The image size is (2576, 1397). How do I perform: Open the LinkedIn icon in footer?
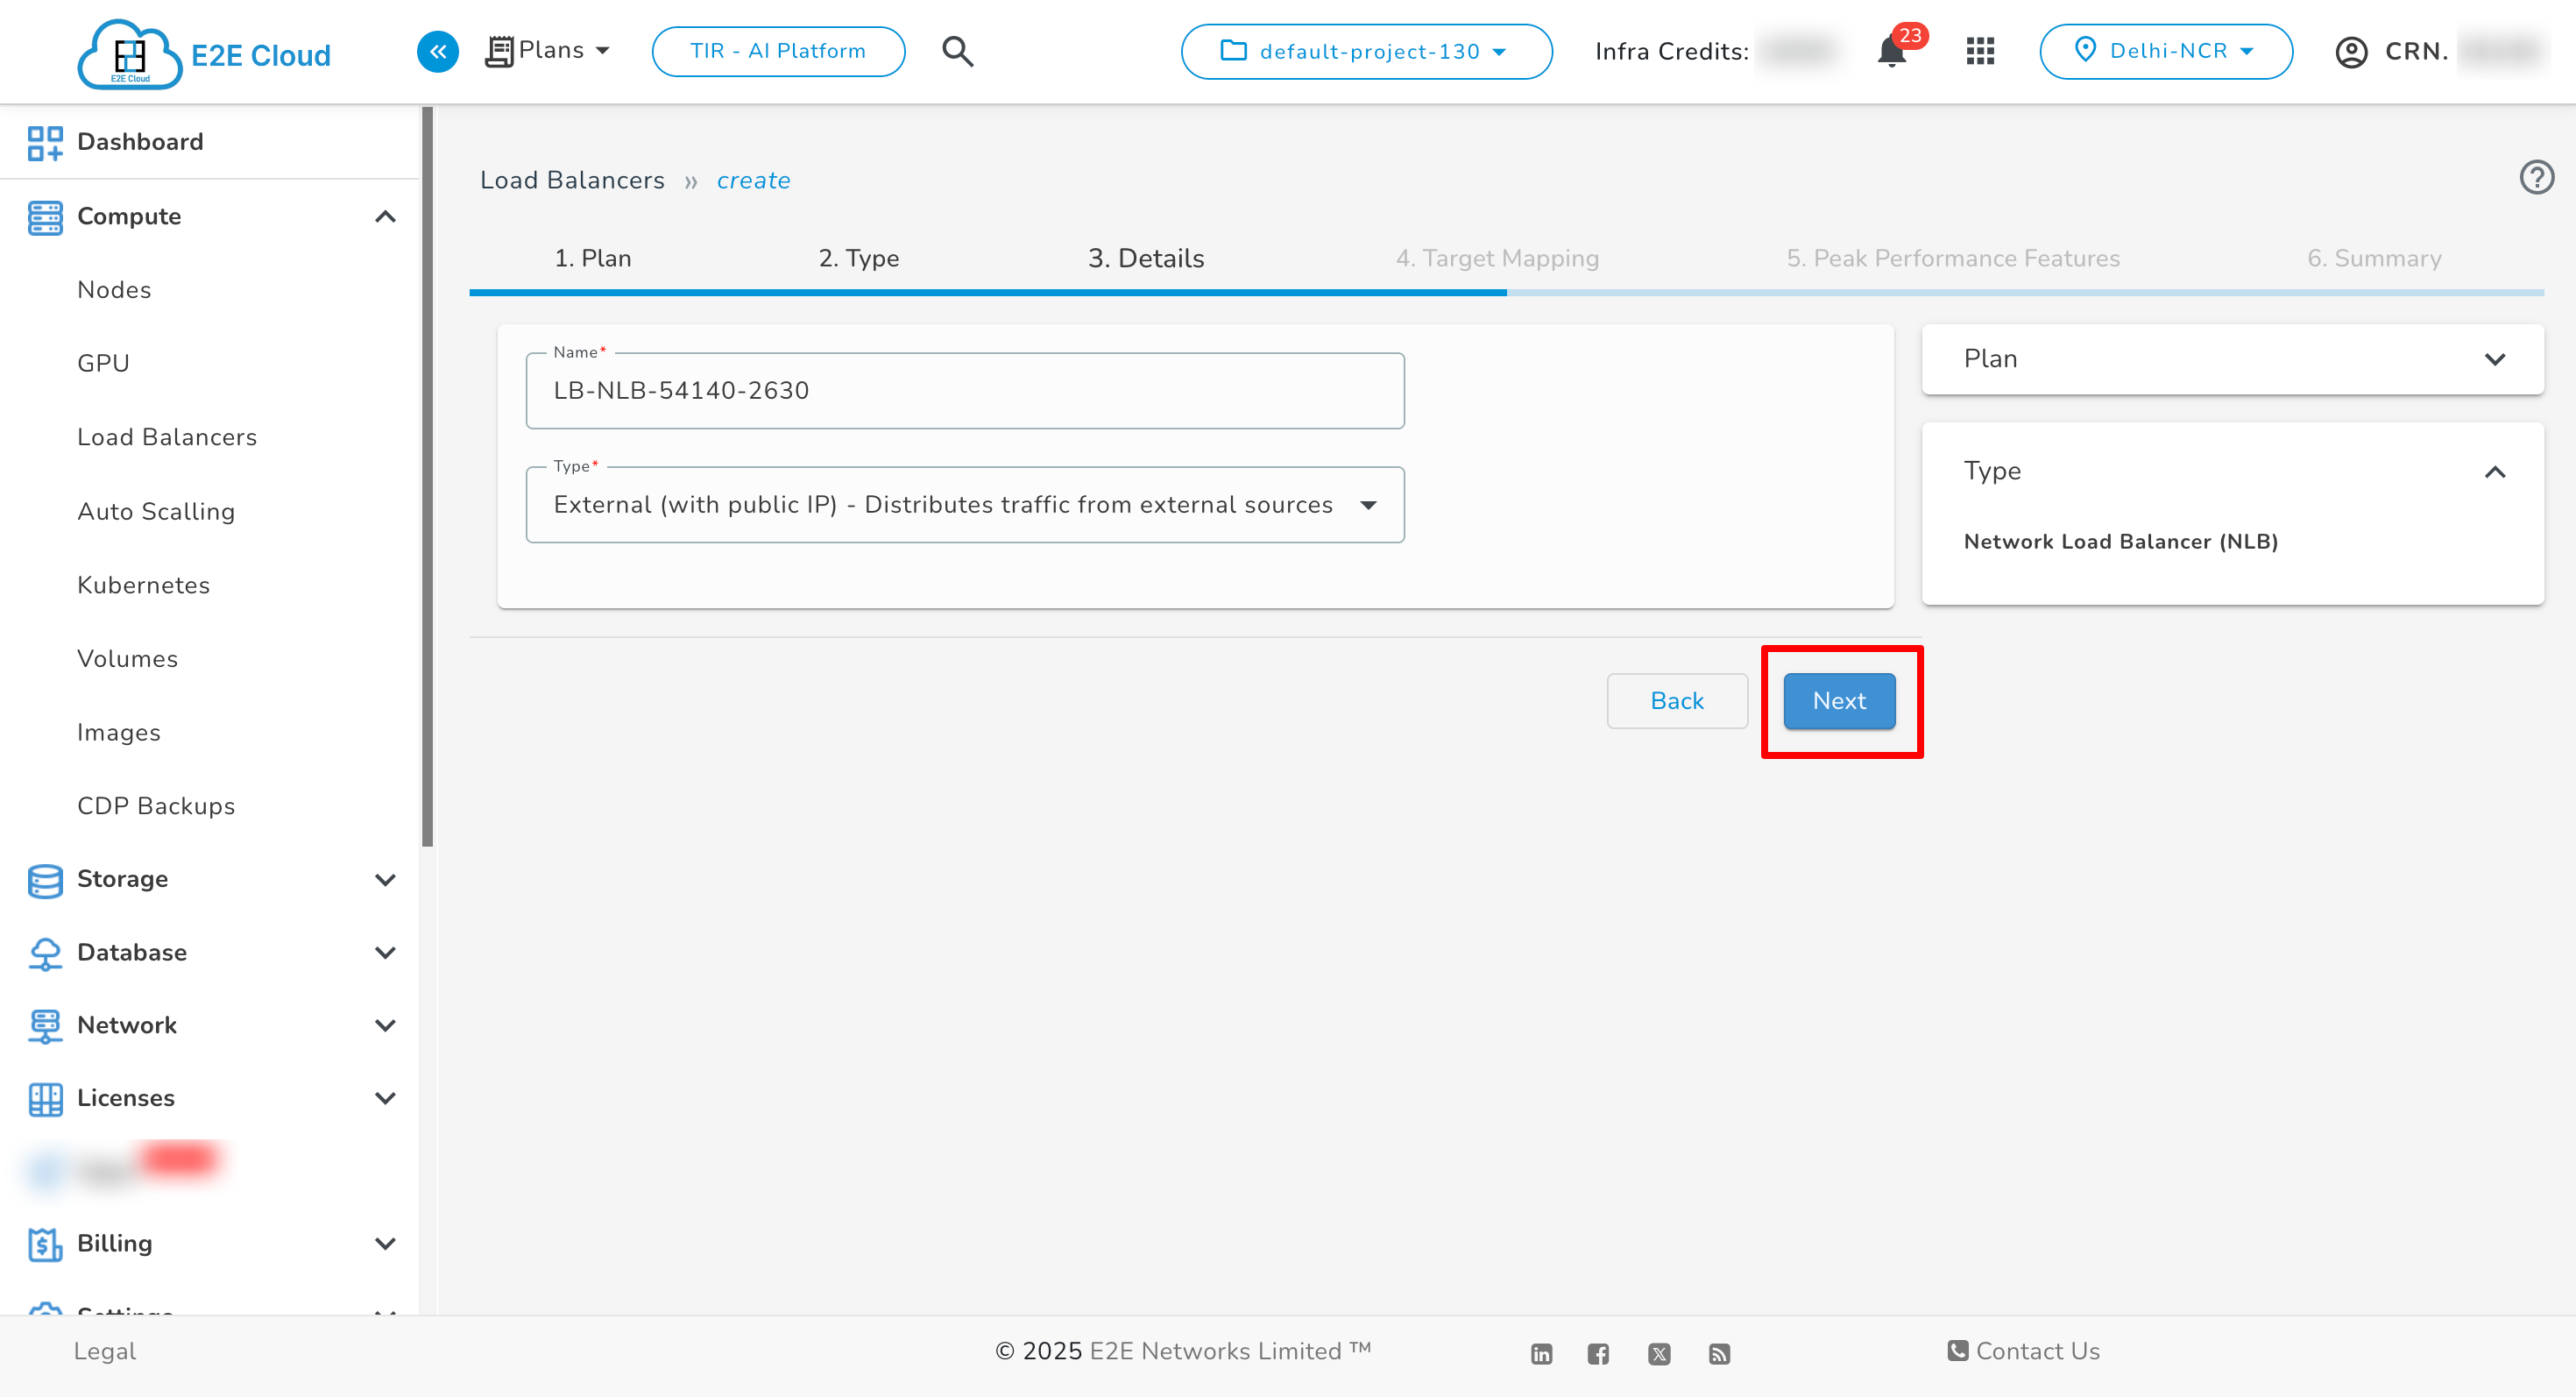coord(1540,1353)
